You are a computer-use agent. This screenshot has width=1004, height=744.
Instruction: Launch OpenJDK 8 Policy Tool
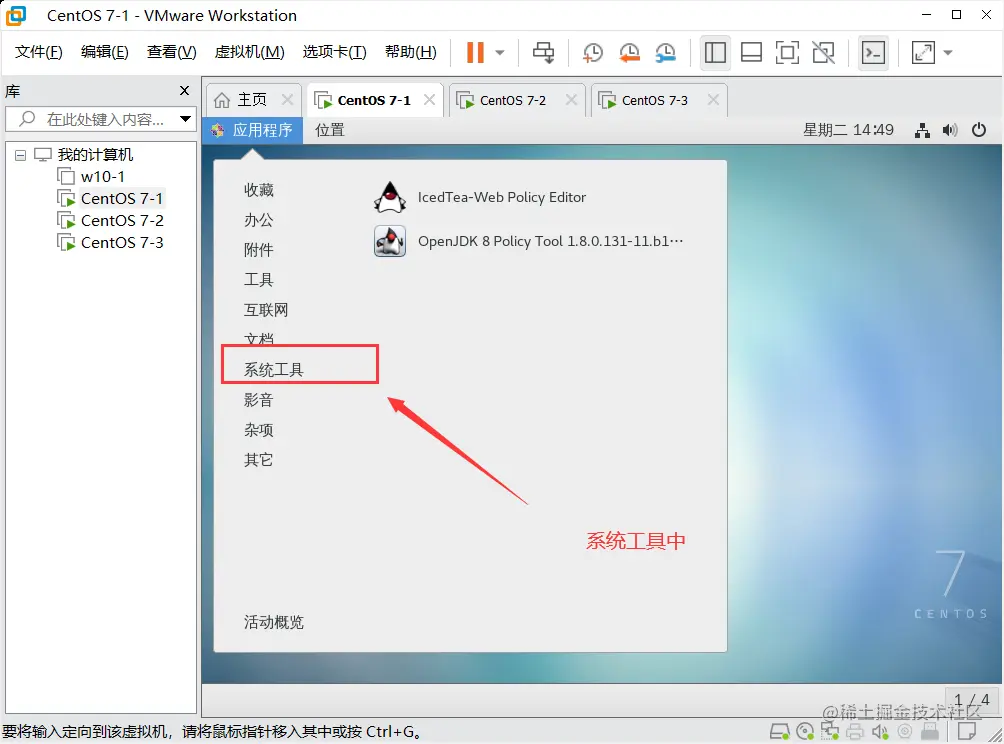point(529,241)
